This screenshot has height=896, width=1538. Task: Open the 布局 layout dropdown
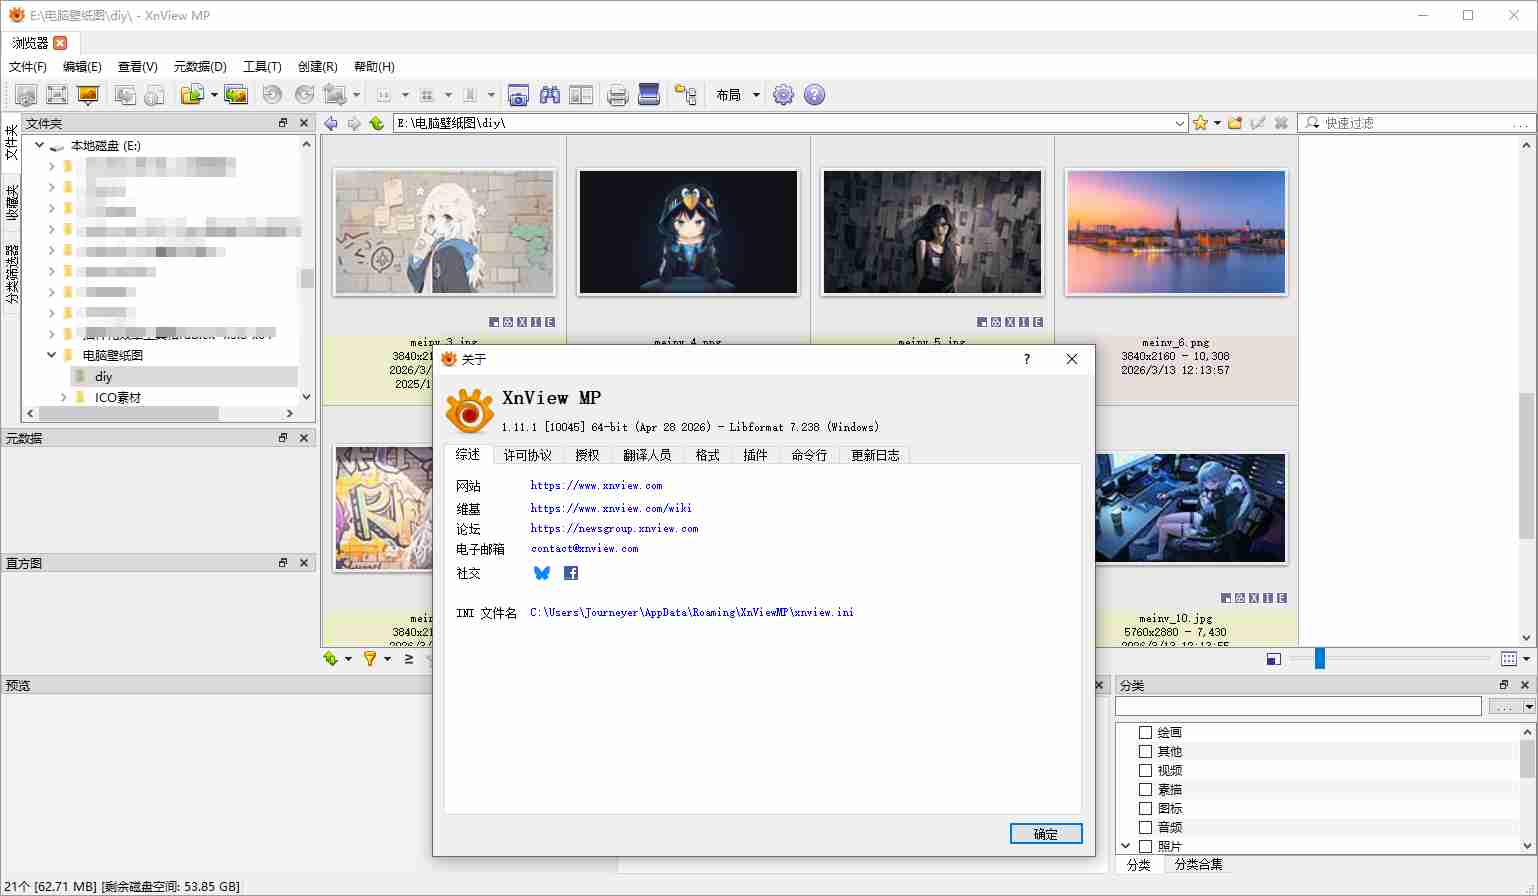(x=738, y=95)
